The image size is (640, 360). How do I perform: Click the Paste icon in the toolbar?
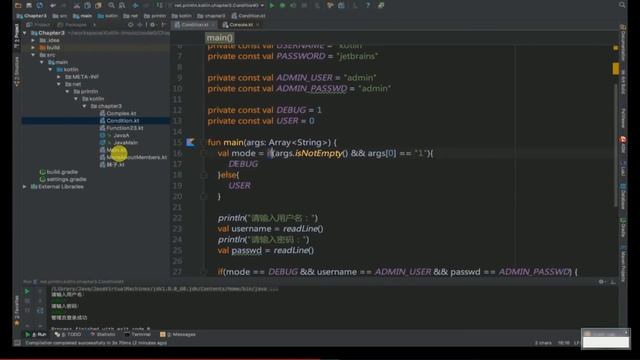point(98,5)
